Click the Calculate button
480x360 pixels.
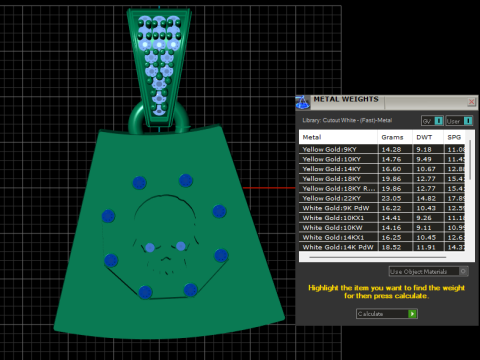click(387, 314)
